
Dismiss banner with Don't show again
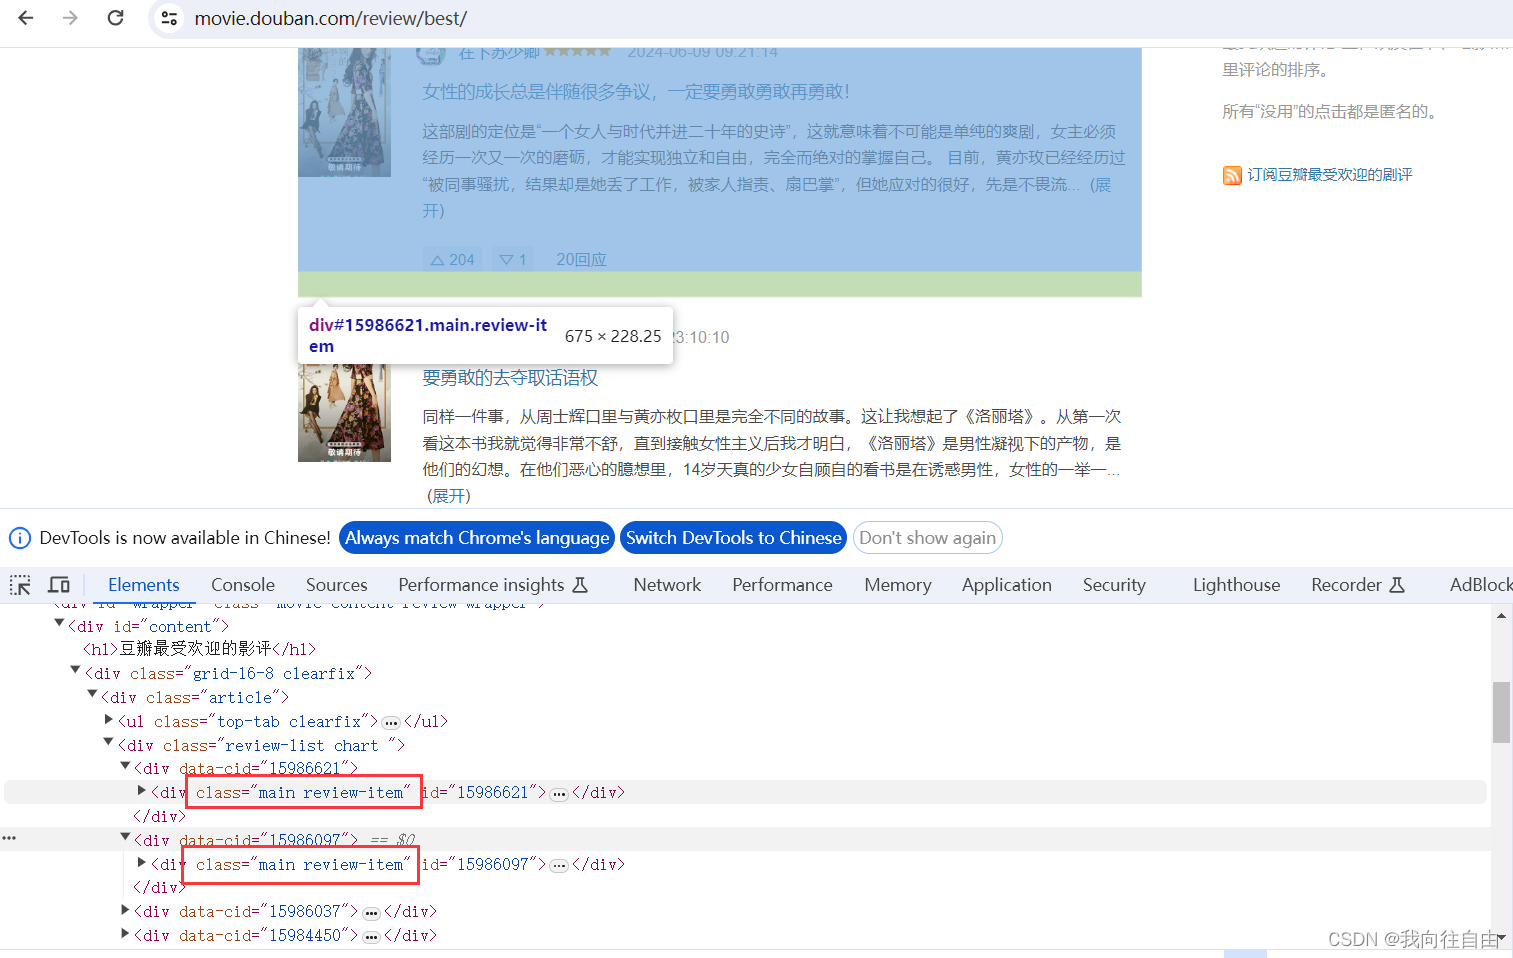point(927,538)
